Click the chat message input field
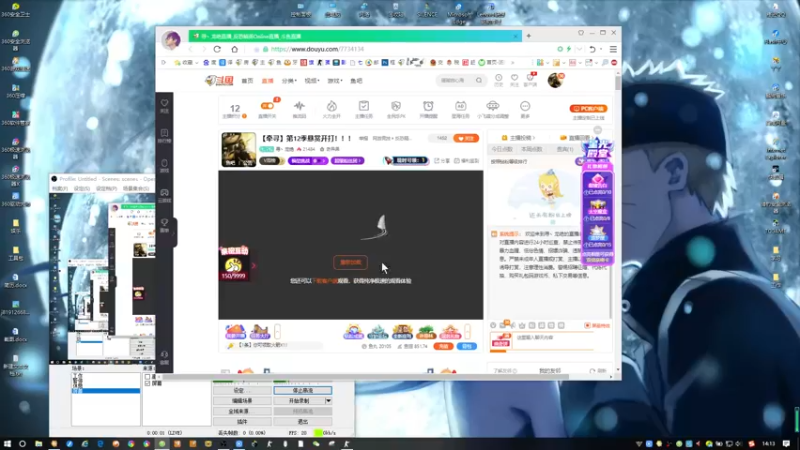The width and height of the screenshot is (800, 450). tap(554, 341)
